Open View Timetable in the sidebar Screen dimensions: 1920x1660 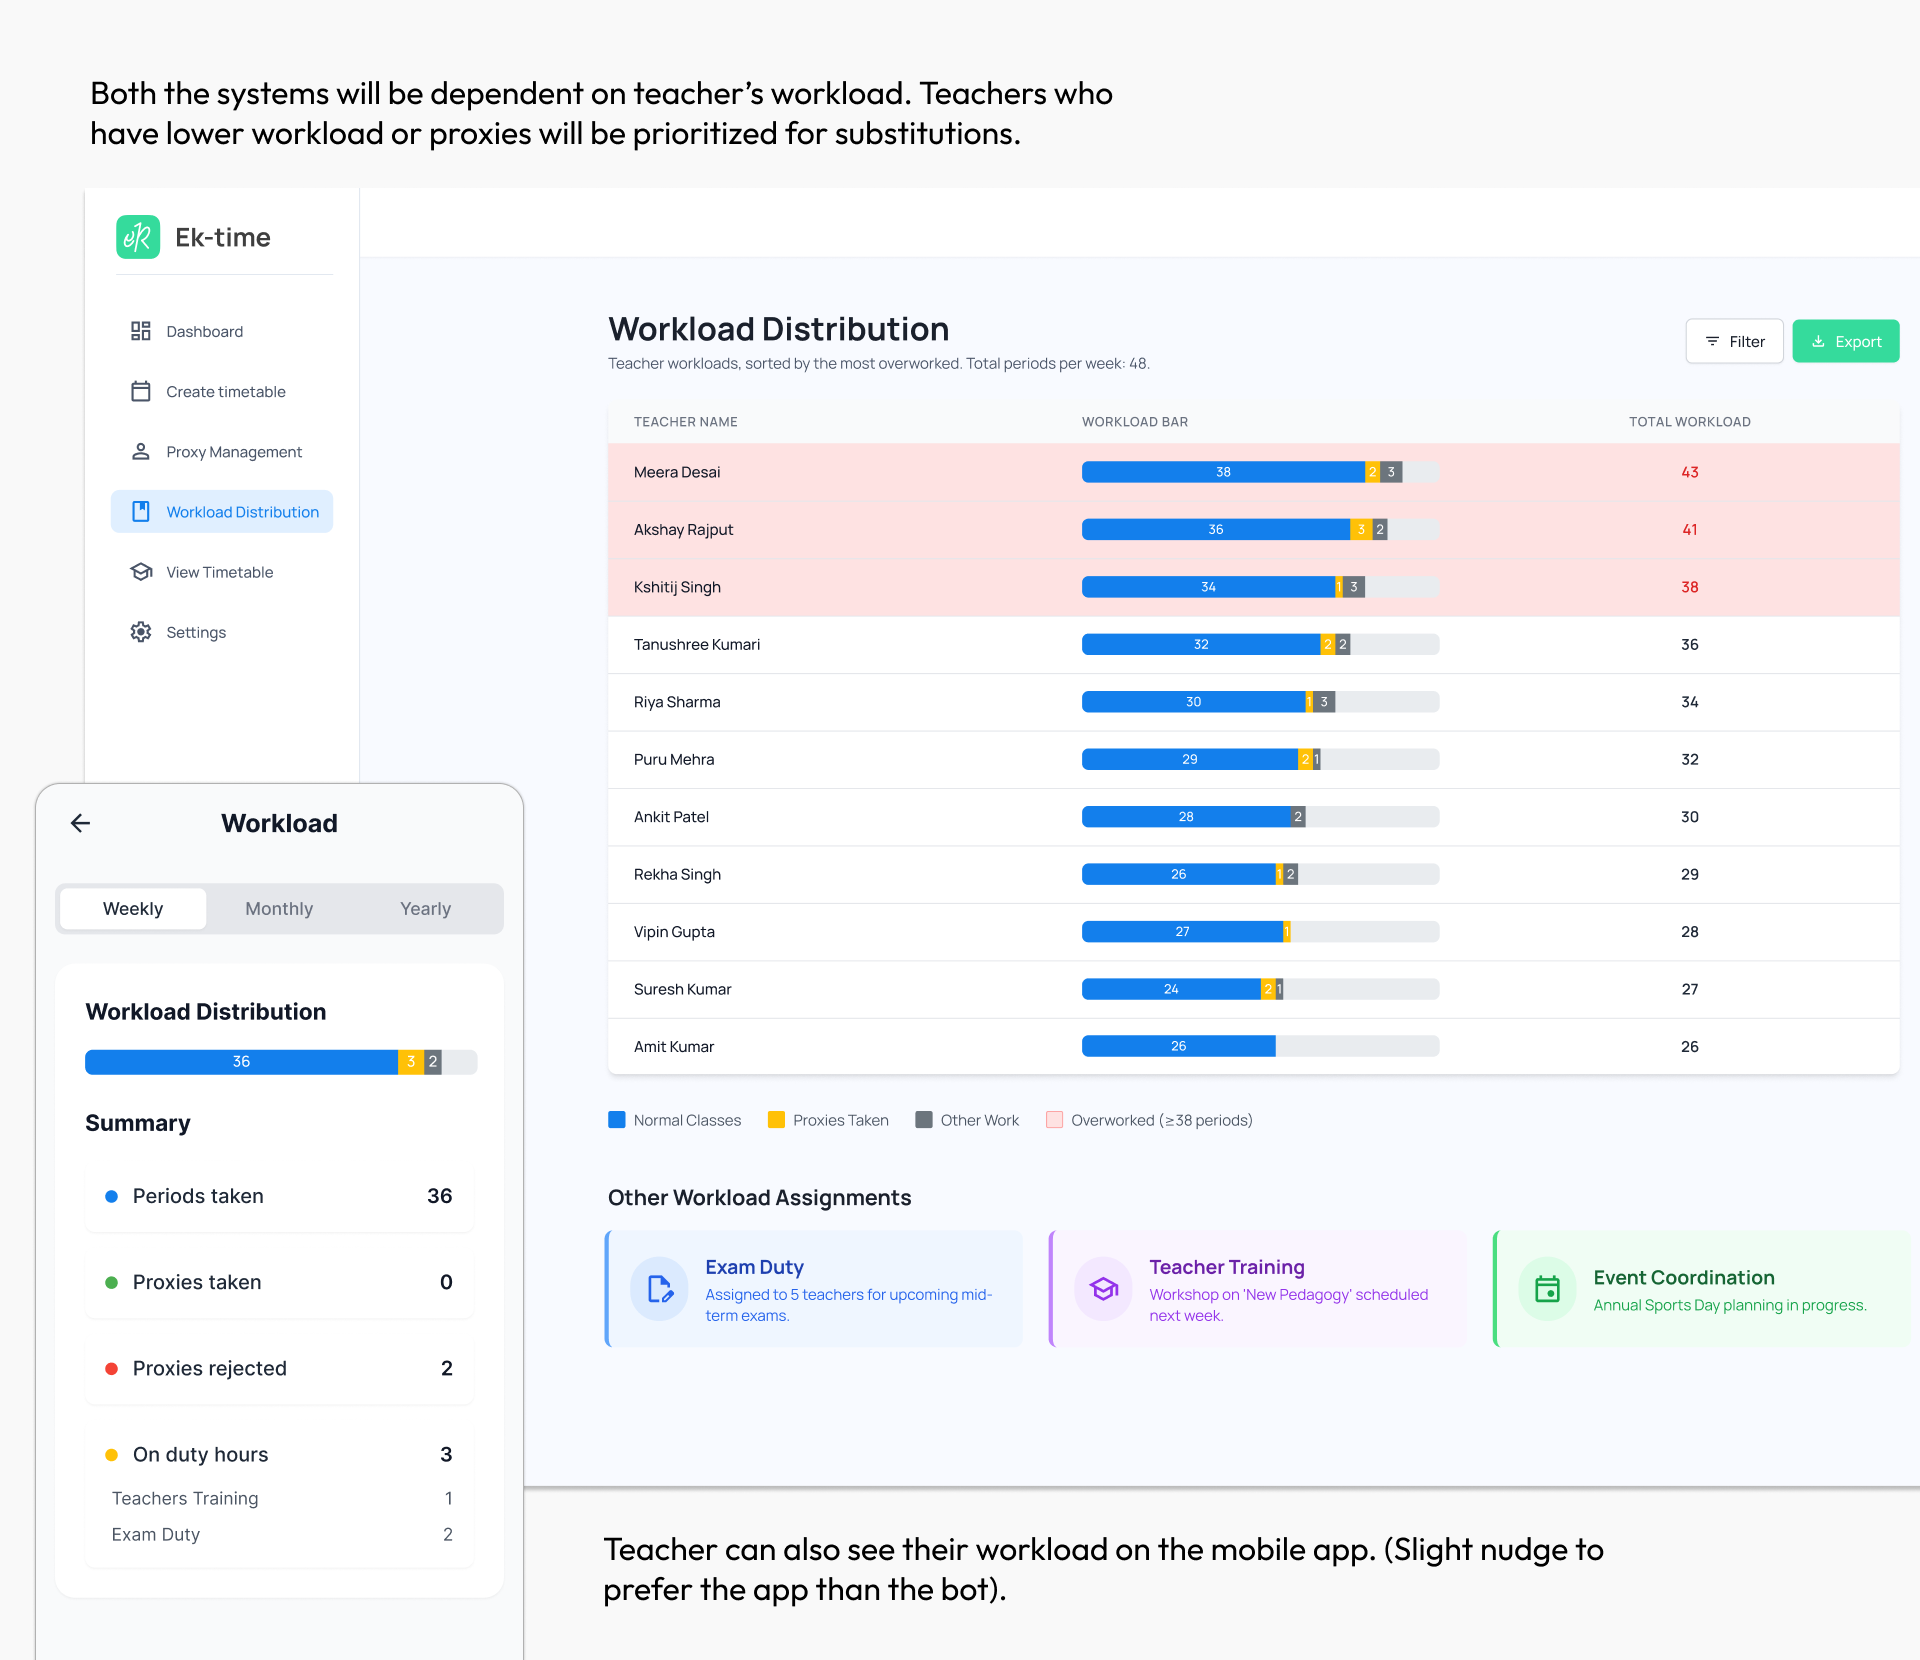(x=221, y=572)
